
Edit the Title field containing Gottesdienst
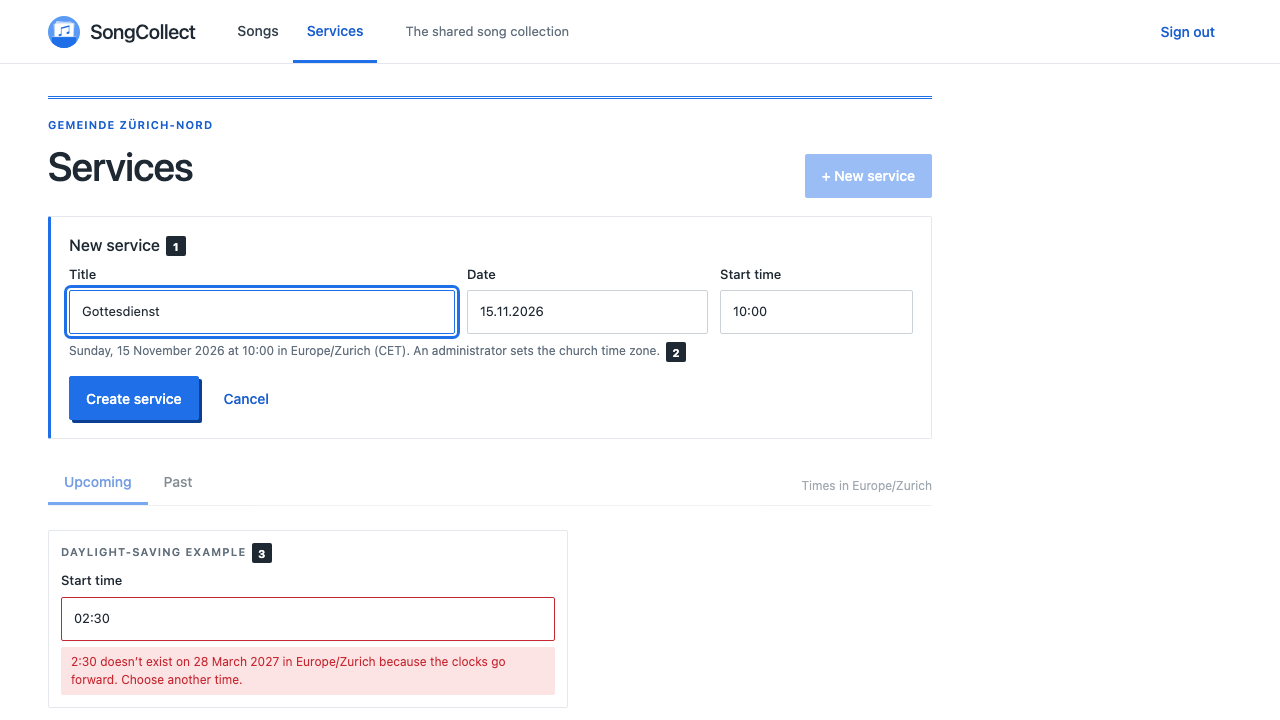pos(262,312)
